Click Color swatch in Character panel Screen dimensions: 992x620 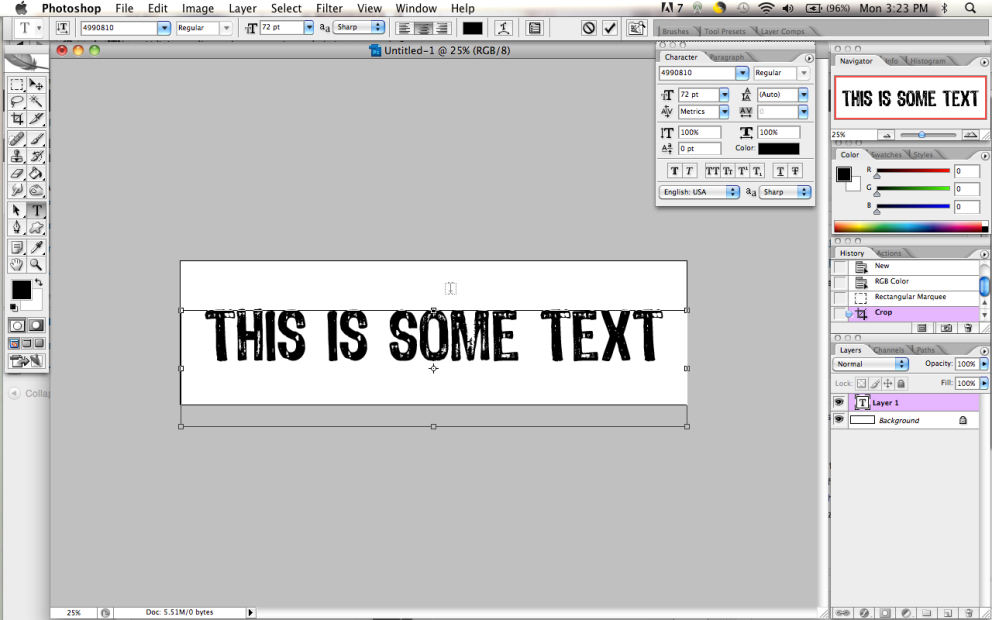click(x=779, y=149)
